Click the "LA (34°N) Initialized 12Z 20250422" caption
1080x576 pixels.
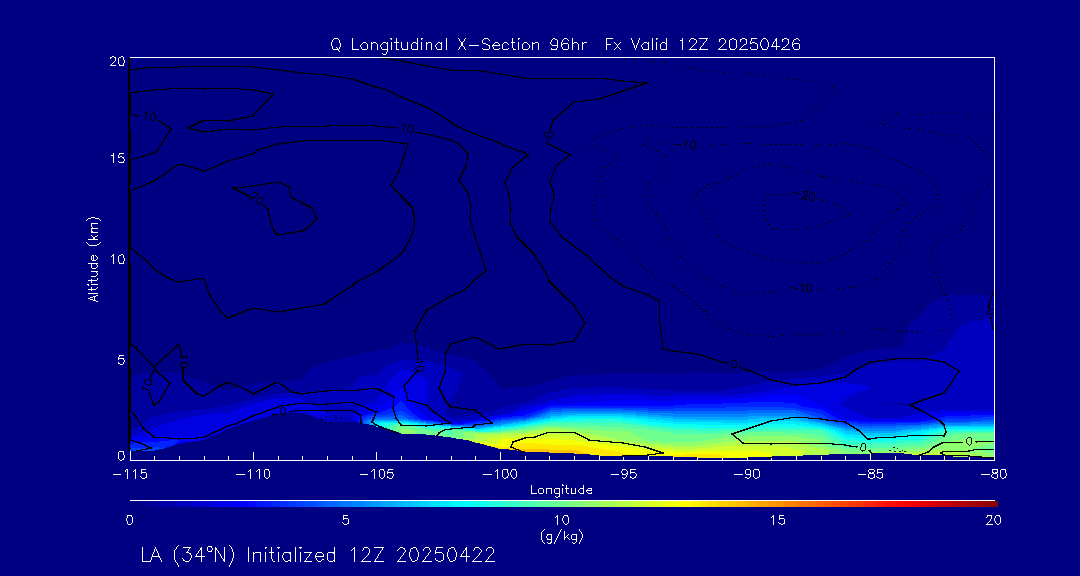(x=318, y=555)
